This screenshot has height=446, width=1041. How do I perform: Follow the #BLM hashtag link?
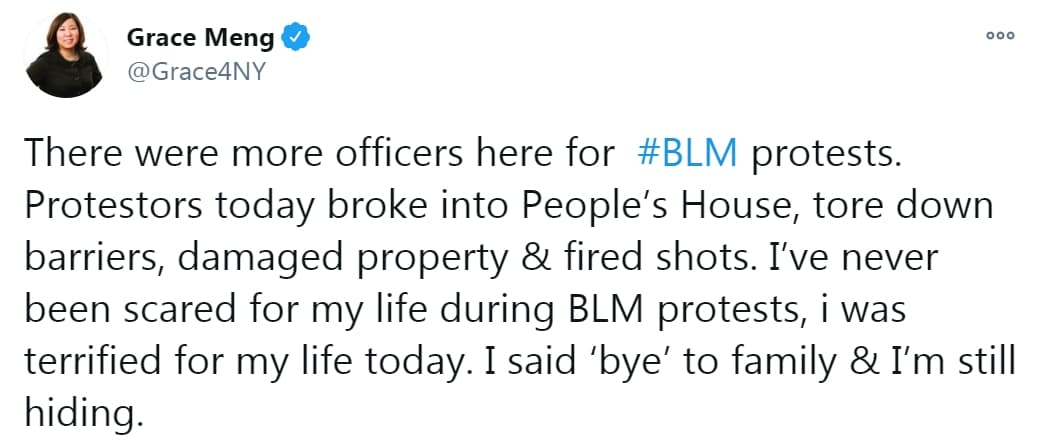point(686,154)
